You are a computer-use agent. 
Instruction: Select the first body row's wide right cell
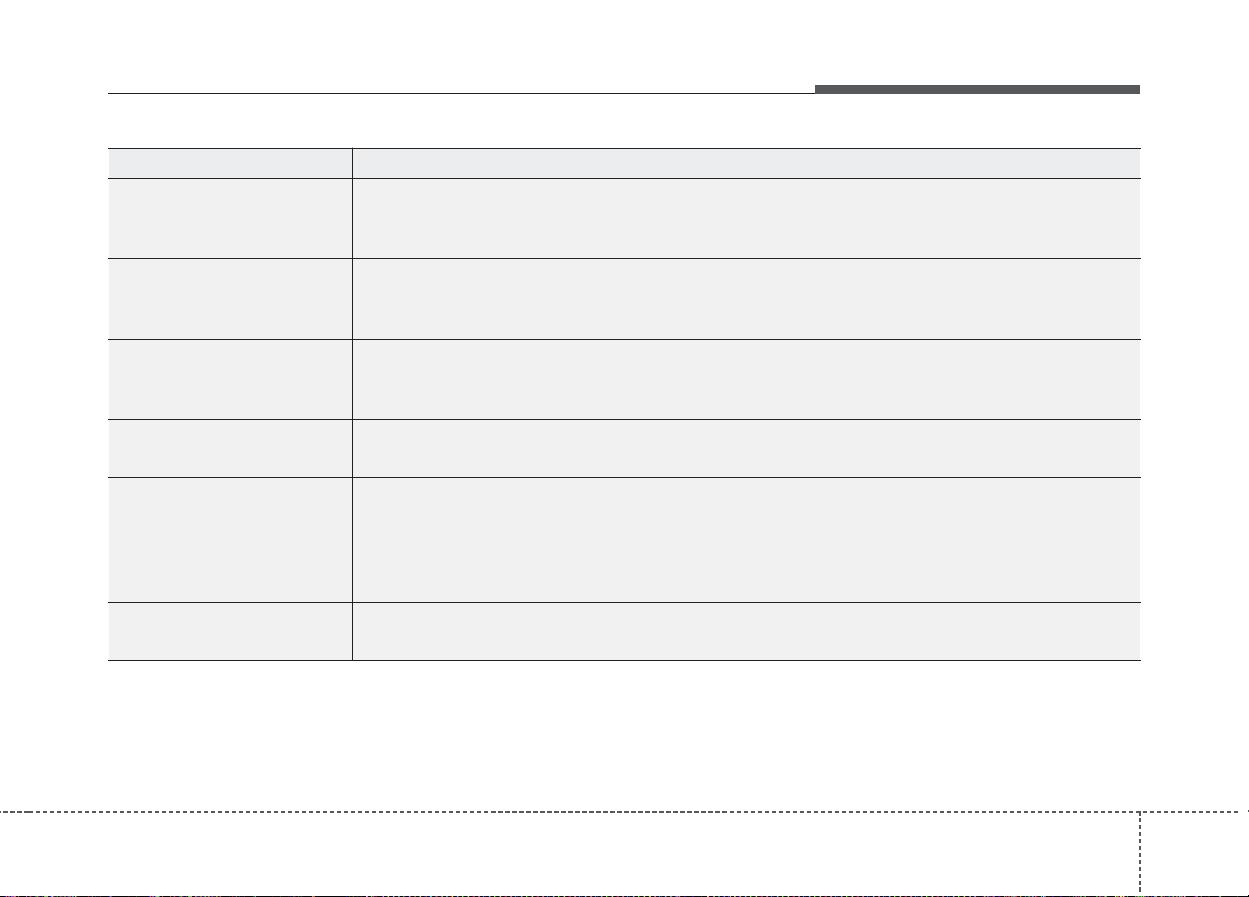746,218
